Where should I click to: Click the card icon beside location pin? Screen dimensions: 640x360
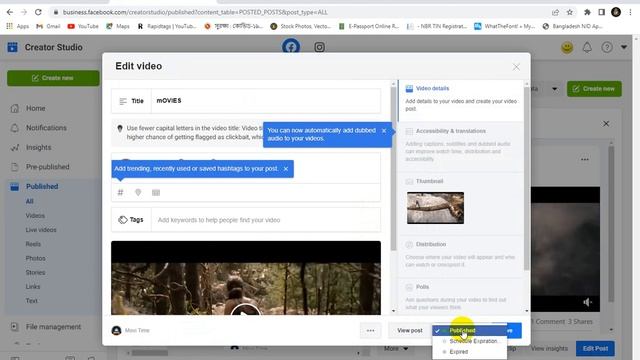tap(156, 192)
